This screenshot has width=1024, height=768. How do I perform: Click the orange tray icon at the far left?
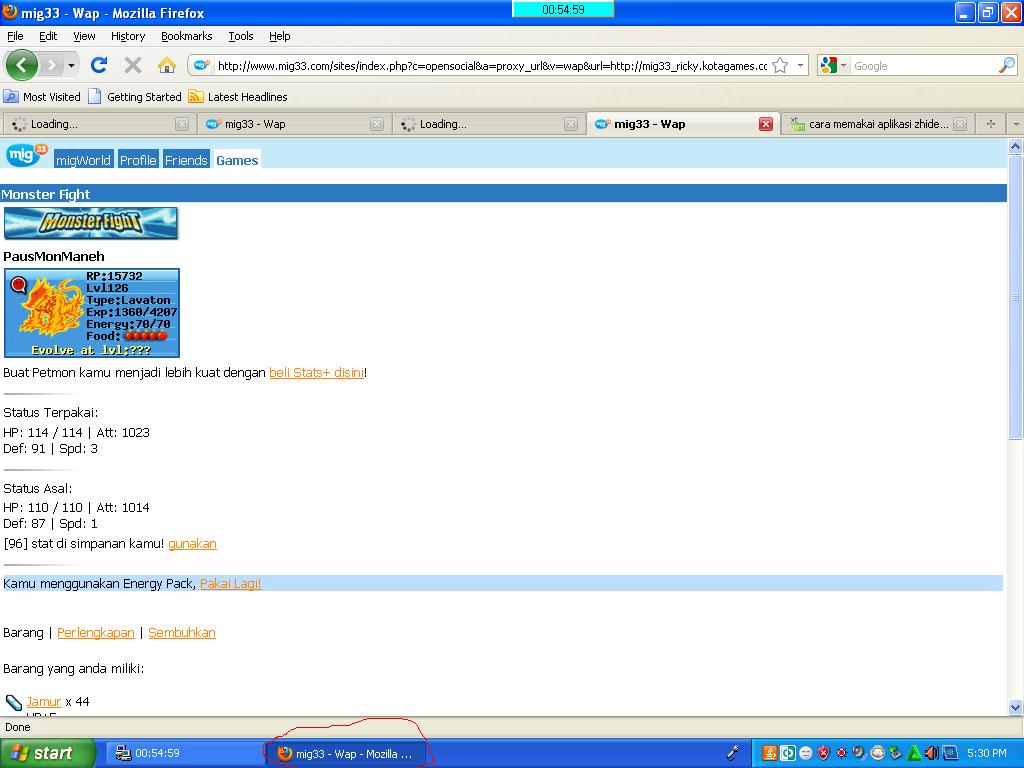(770, 753)
